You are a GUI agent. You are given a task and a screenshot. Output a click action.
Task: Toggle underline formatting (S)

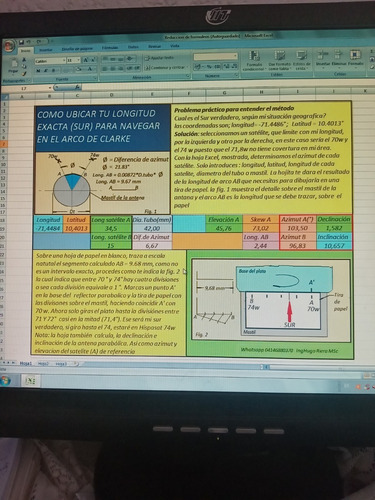click(53, 71)
